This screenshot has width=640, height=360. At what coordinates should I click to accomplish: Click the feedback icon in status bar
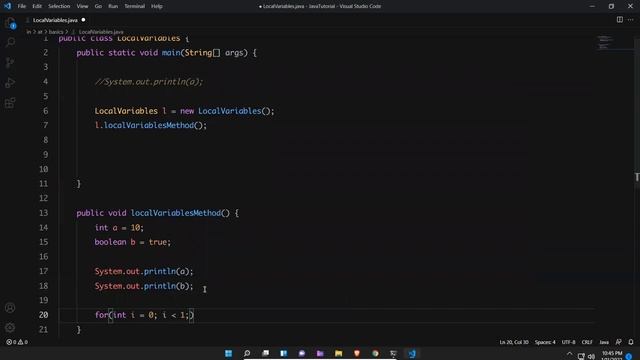click(x=619, y=342)
